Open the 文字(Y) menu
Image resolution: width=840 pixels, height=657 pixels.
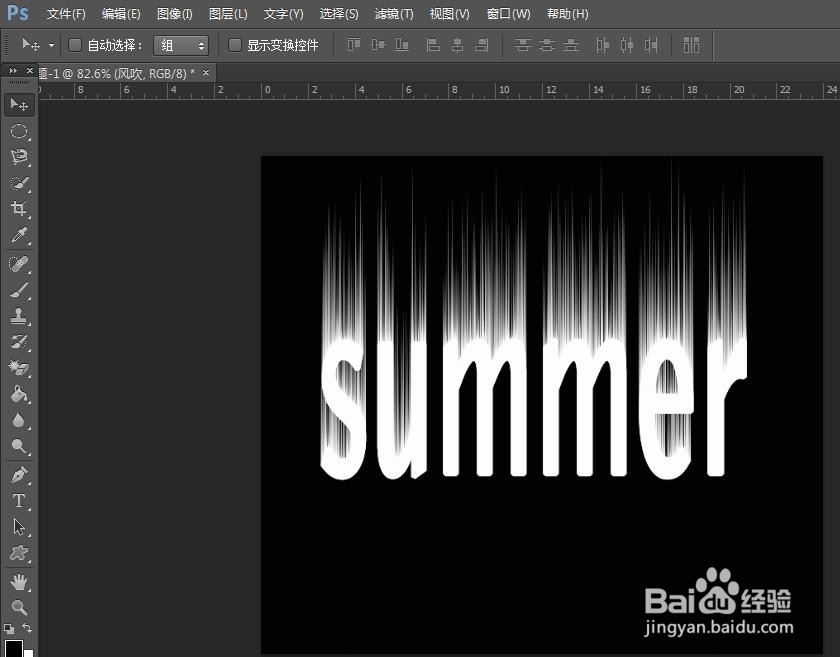pyautogui.click(x=283, y=14)
